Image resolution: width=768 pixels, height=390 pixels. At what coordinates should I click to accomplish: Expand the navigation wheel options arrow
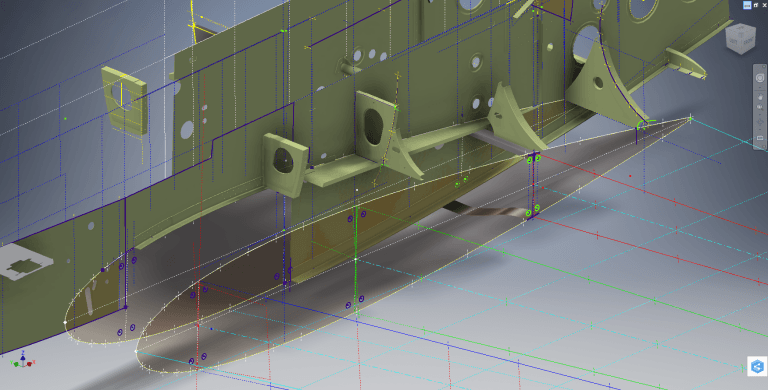pos(760,87)
